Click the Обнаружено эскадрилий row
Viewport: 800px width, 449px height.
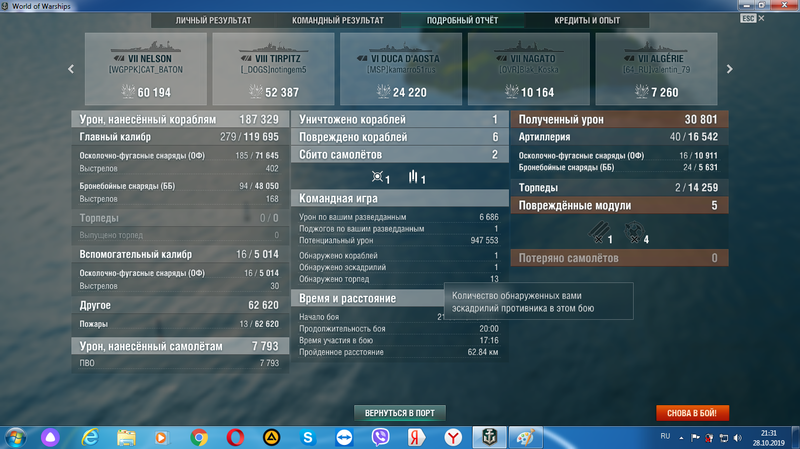pyautogui.click(x=399, y=267)
